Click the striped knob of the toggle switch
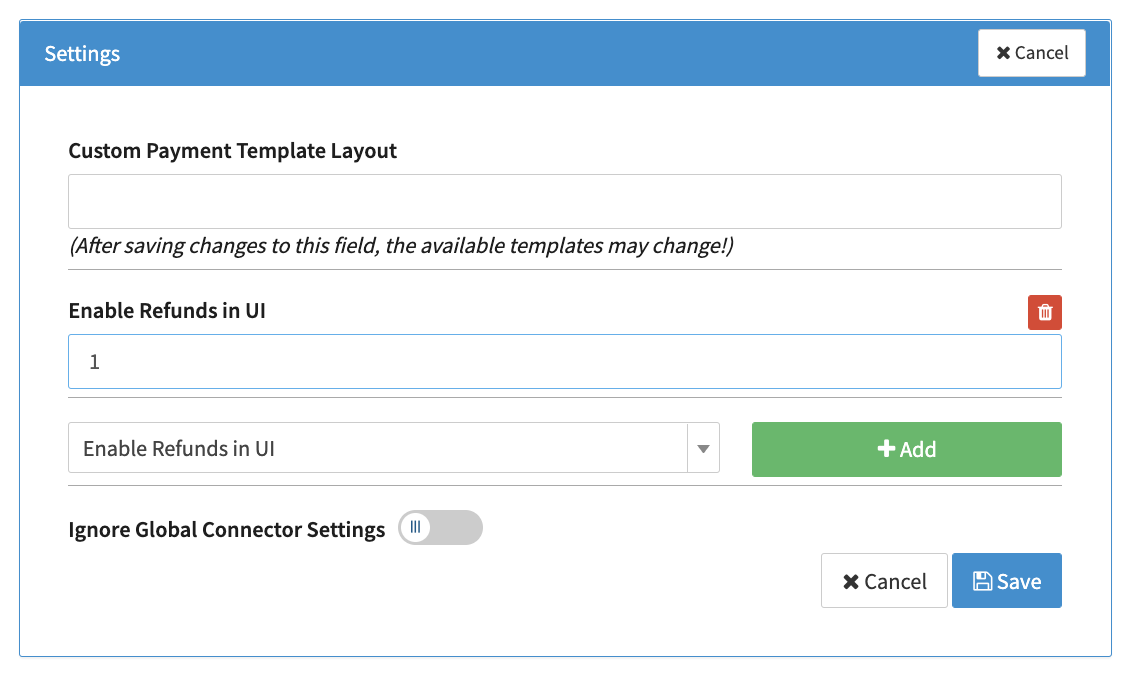Screen dimensions: 1124x680 [x=416, y=528]
